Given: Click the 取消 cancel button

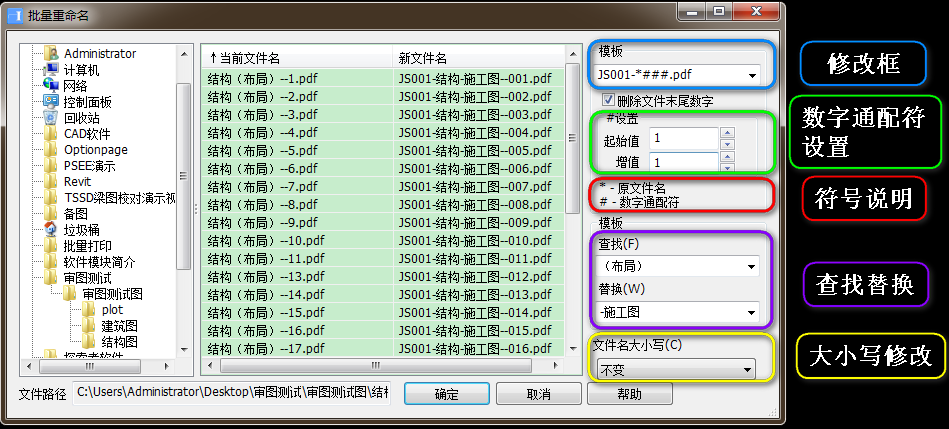Looking at the screenshot, I should click(x=538, y=395).
